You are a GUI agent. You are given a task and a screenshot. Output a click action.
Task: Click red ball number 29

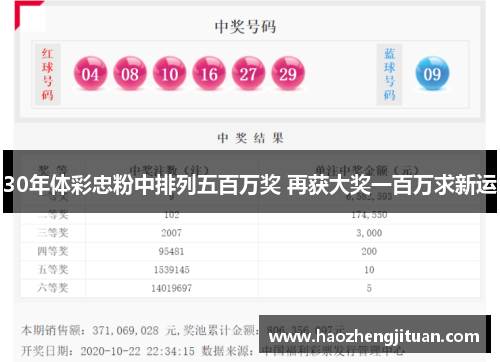(288, 73)
